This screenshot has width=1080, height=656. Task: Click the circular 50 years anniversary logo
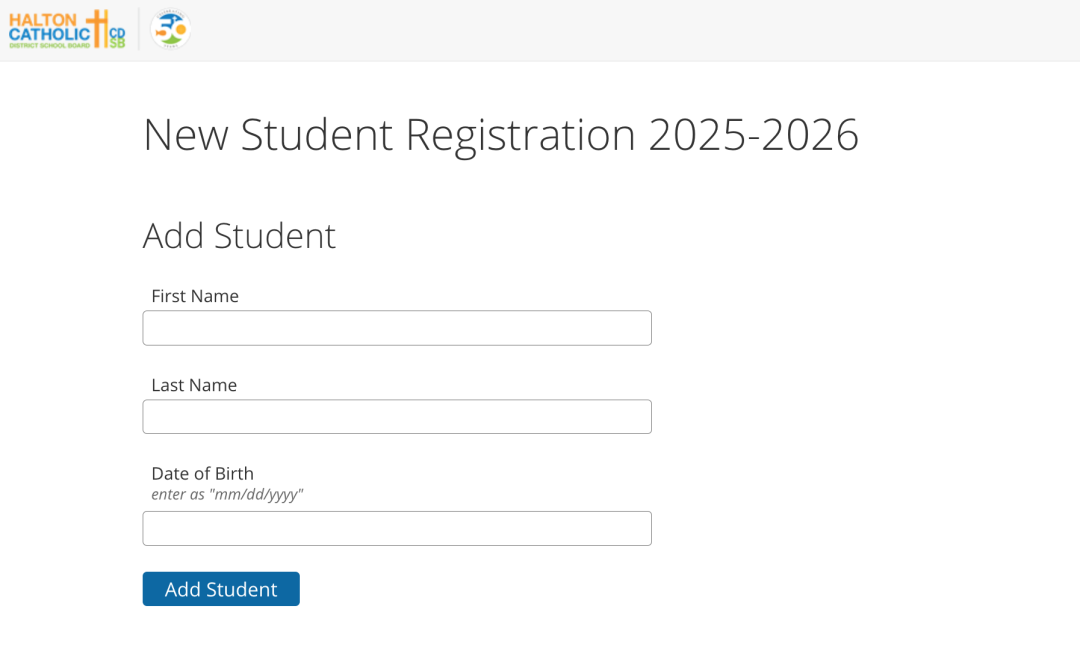[x=170, y=29]
